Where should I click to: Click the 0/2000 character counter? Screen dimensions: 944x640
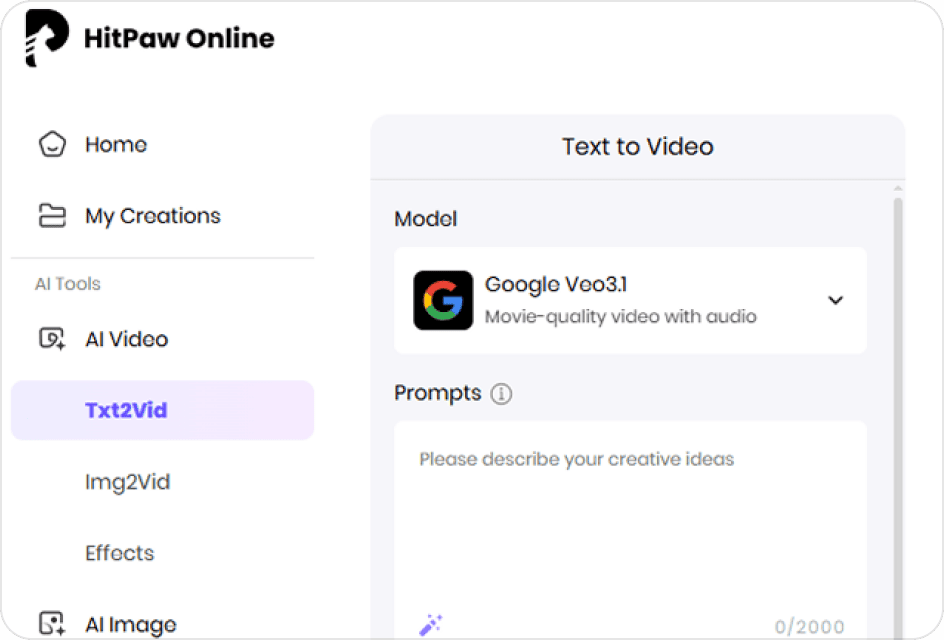click(x=810, y=624)
